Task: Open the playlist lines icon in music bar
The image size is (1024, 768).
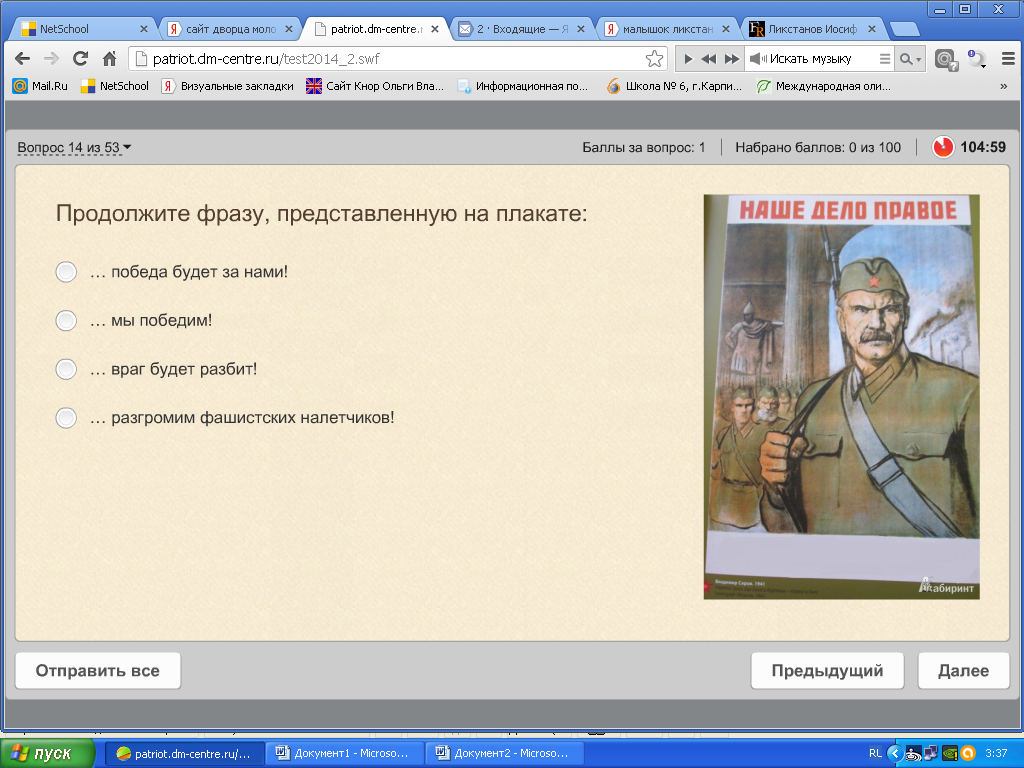Action: [x=885, y=59]
